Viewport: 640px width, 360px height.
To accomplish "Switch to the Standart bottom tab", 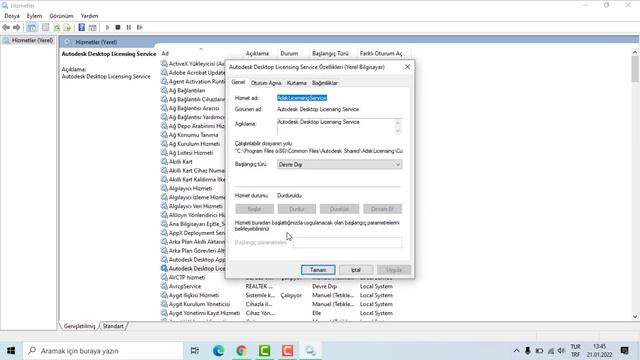I will pyautogui.click(x=113, y=326).
